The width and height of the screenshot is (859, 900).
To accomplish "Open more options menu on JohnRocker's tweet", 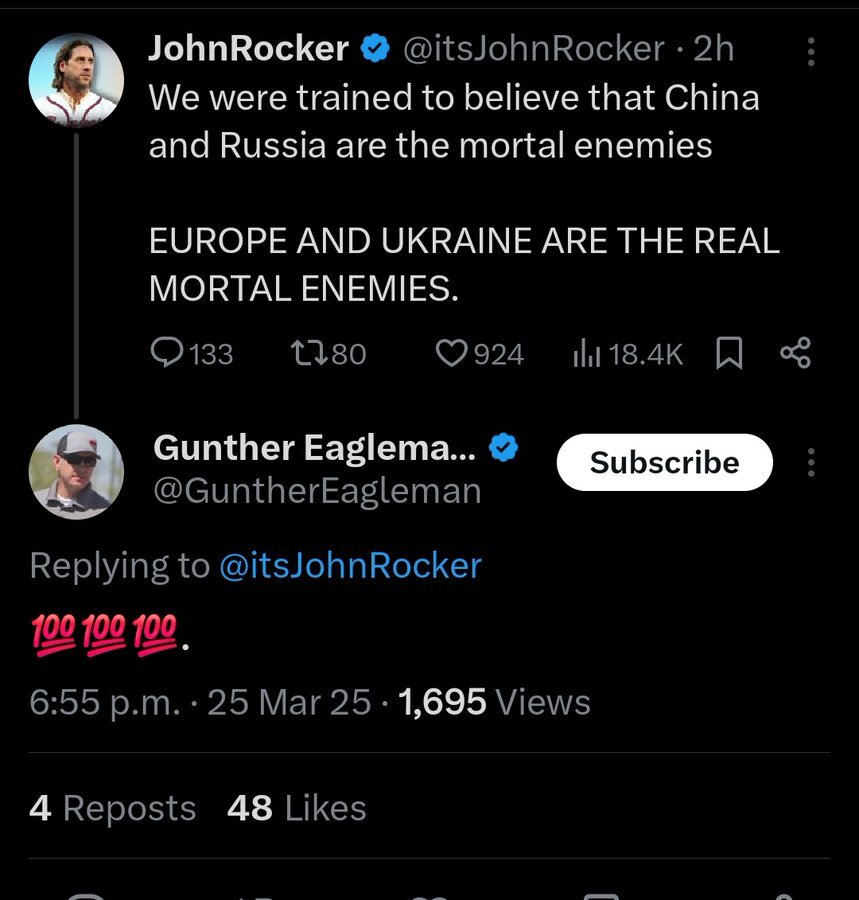I will [x=810, y=51].
